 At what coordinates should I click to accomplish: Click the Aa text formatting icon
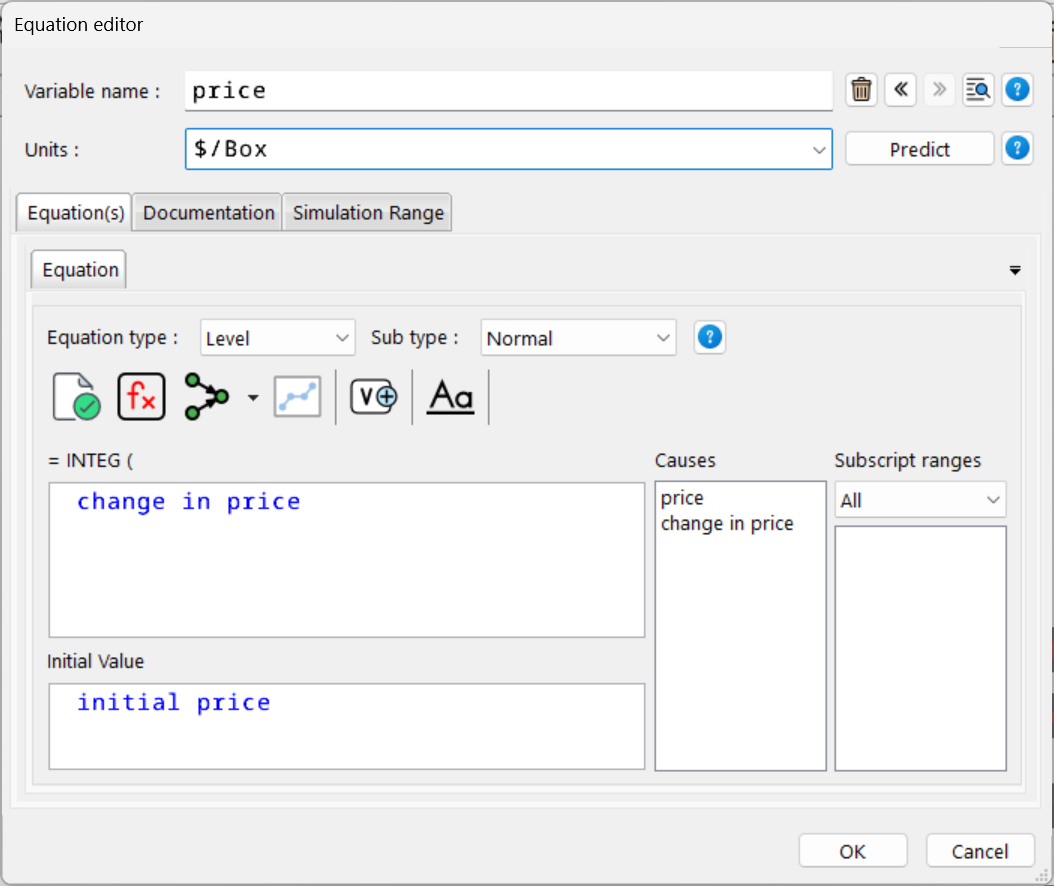point(450,396)
